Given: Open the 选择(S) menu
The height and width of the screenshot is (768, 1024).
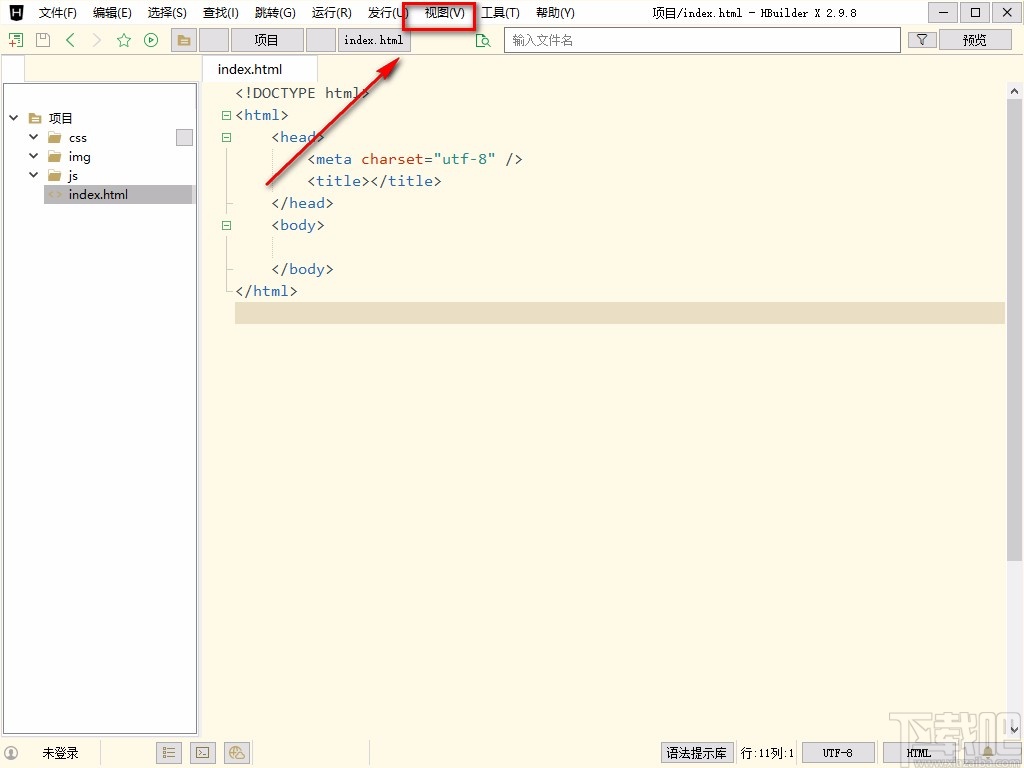Looking at the screenshot, I should pyautogui.click(x=167, y=12).
